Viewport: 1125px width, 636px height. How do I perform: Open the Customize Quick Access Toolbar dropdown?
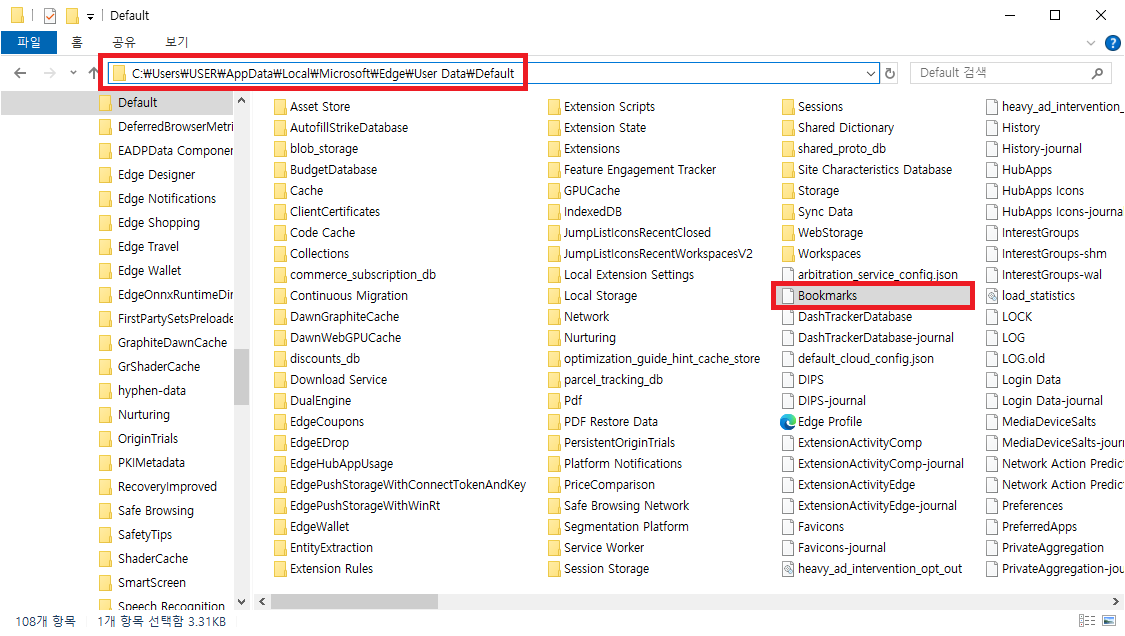[90, 16]
